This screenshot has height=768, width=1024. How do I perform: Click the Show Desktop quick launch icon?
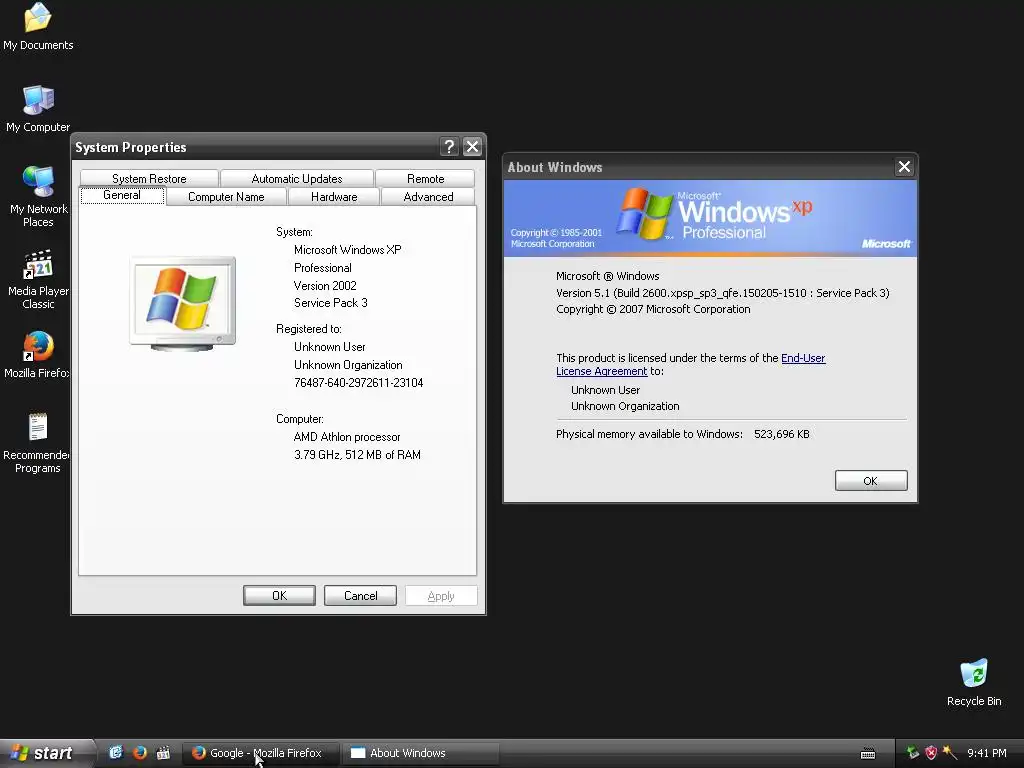[x=116, y=753]
